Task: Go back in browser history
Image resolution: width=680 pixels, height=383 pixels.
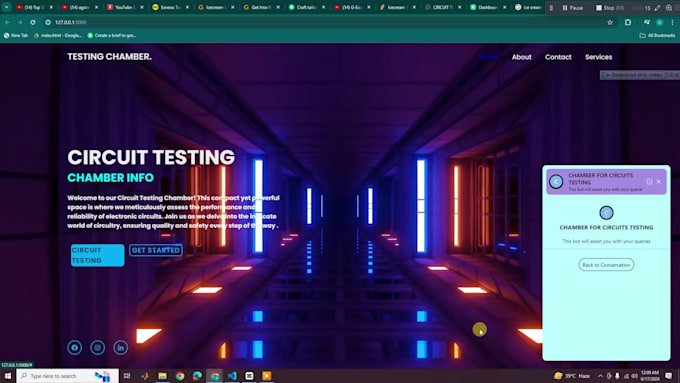Action: tap(7, 22)
